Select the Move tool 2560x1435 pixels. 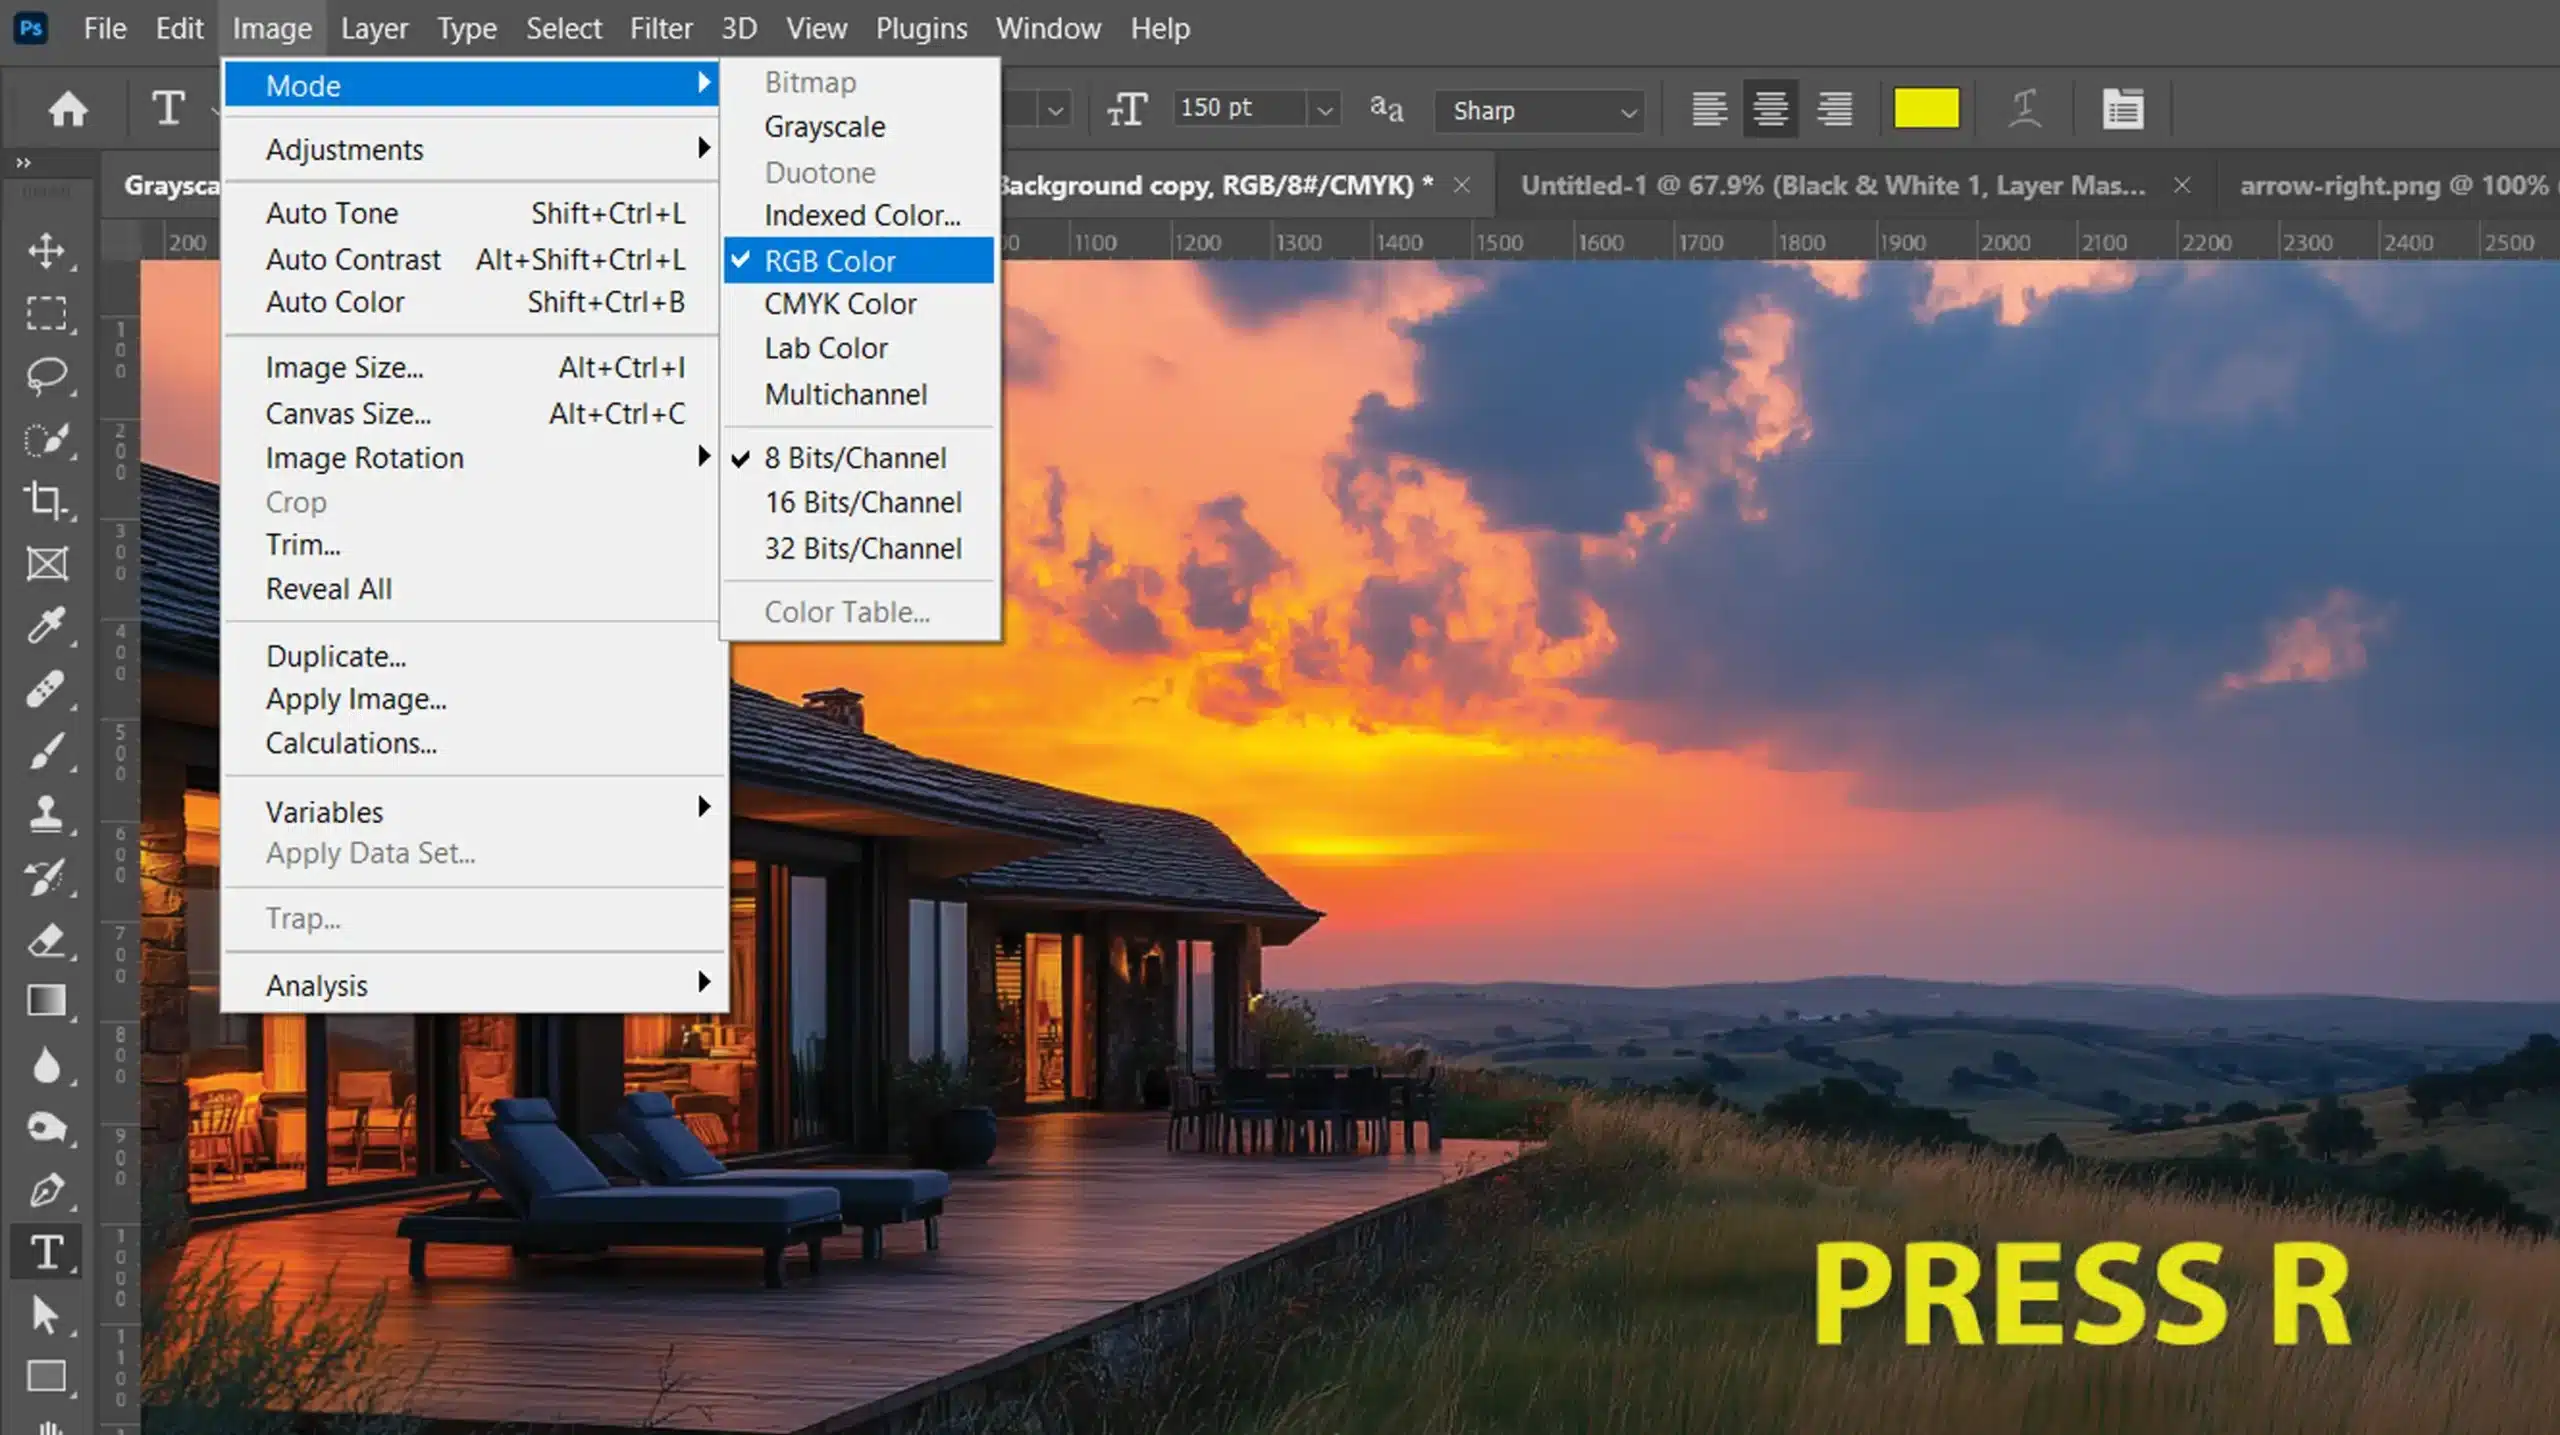point(46,250)
